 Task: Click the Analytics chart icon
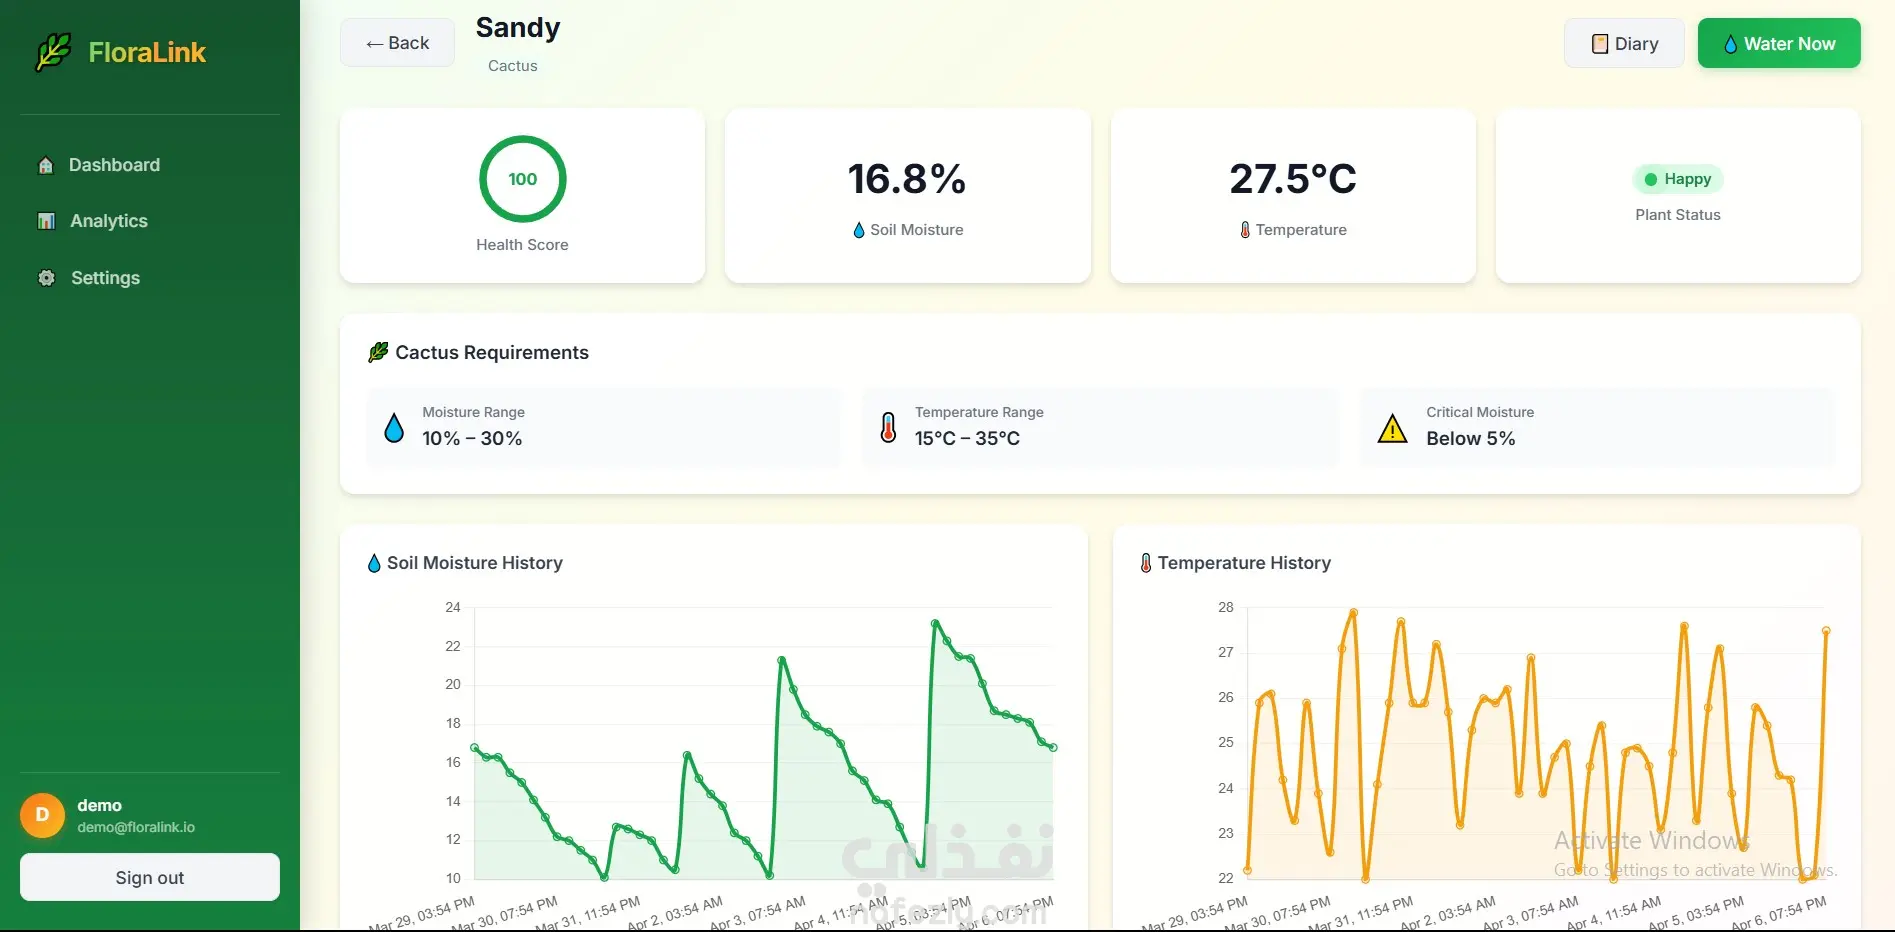point(46,221)
